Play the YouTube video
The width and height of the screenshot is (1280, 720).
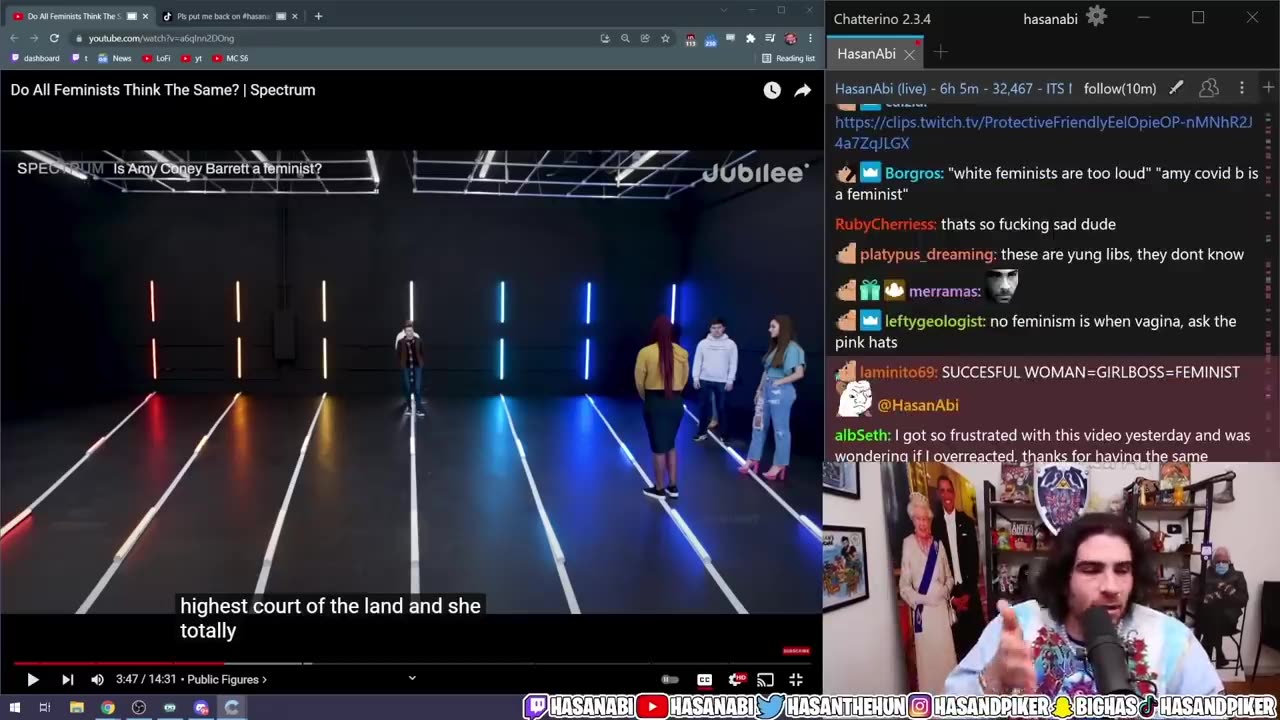[32, 680]
